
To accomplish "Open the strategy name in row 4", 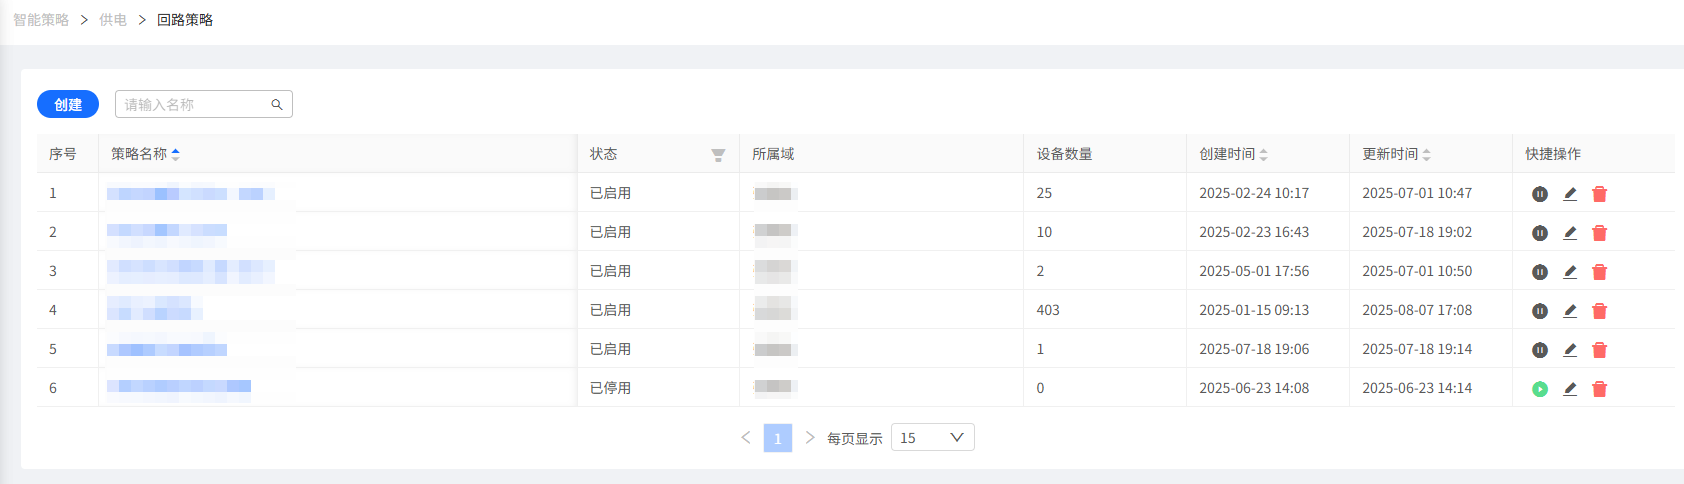I will (155, 308).
